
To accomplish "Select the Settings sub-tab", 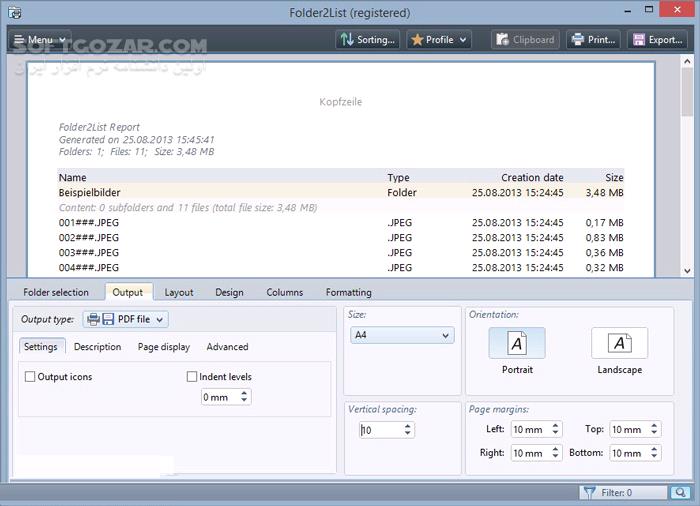I will coord(41,347).
